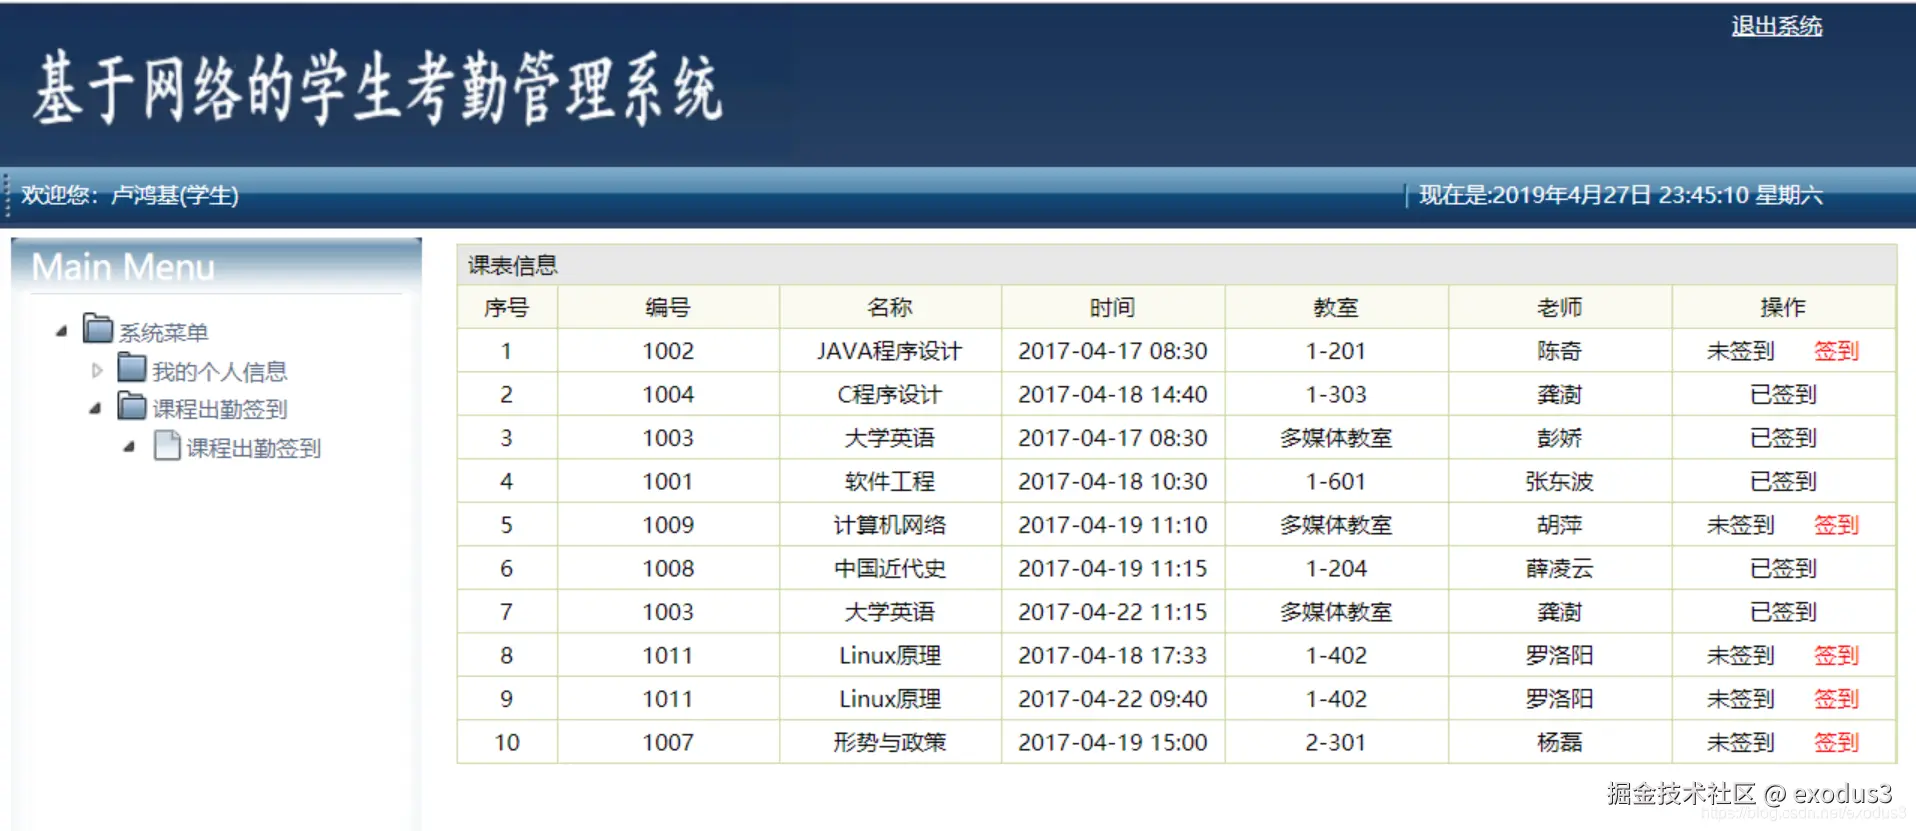Click classroom cell 1-601
This screenshot has width=1916, height=831.
tap(1336, 482)
